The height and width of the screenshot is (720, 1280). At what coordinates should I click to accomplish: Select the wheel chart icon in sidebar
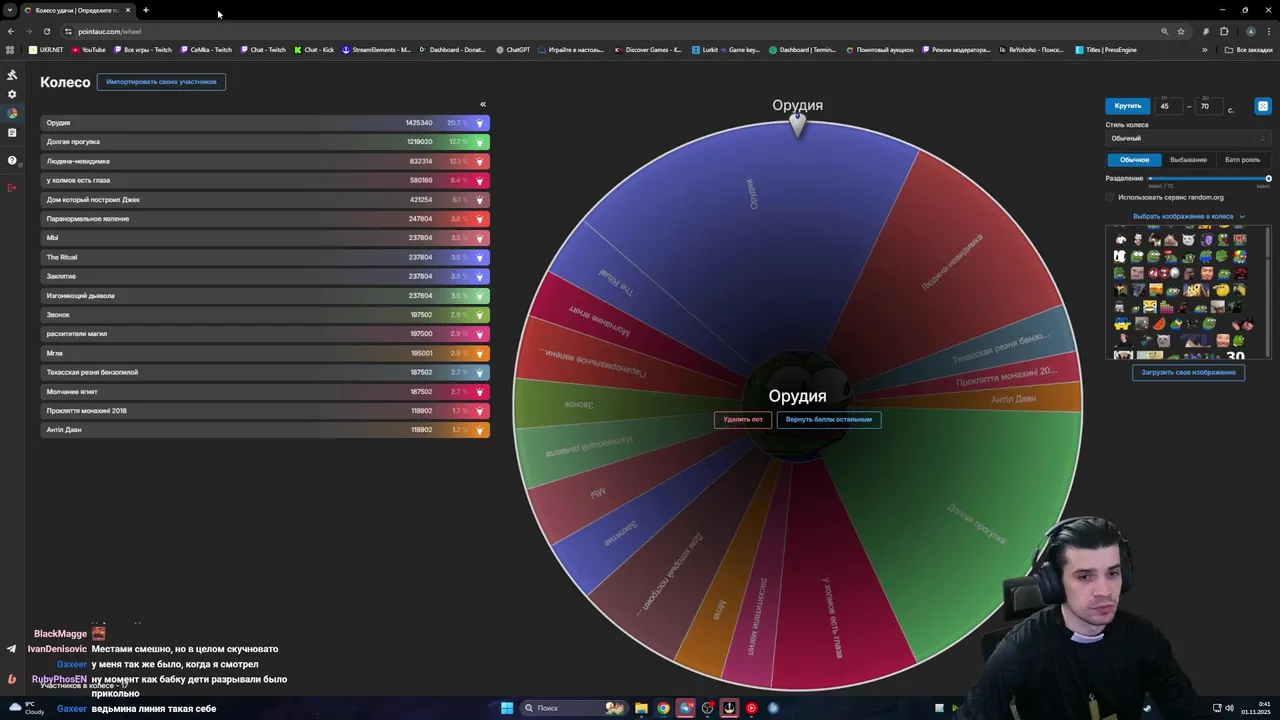pos(12,113)
